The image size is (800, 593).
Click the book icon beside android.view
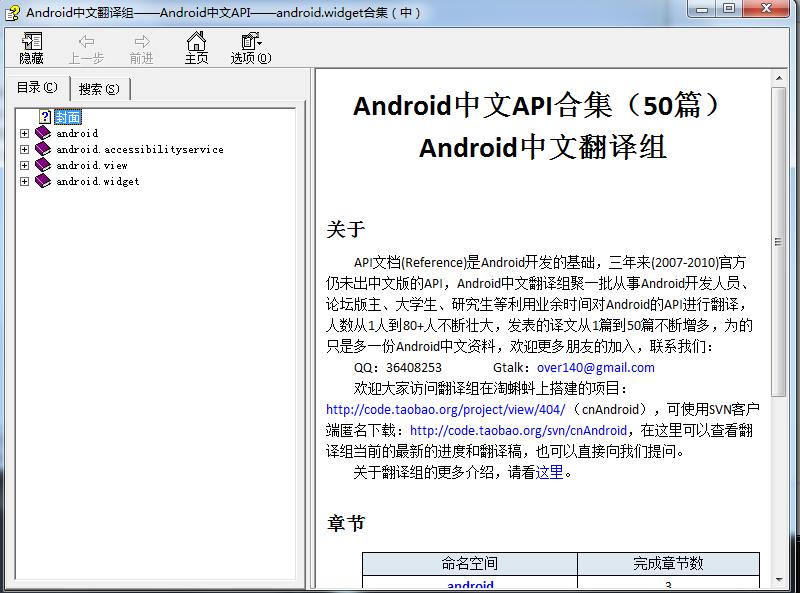coord(42,165)
